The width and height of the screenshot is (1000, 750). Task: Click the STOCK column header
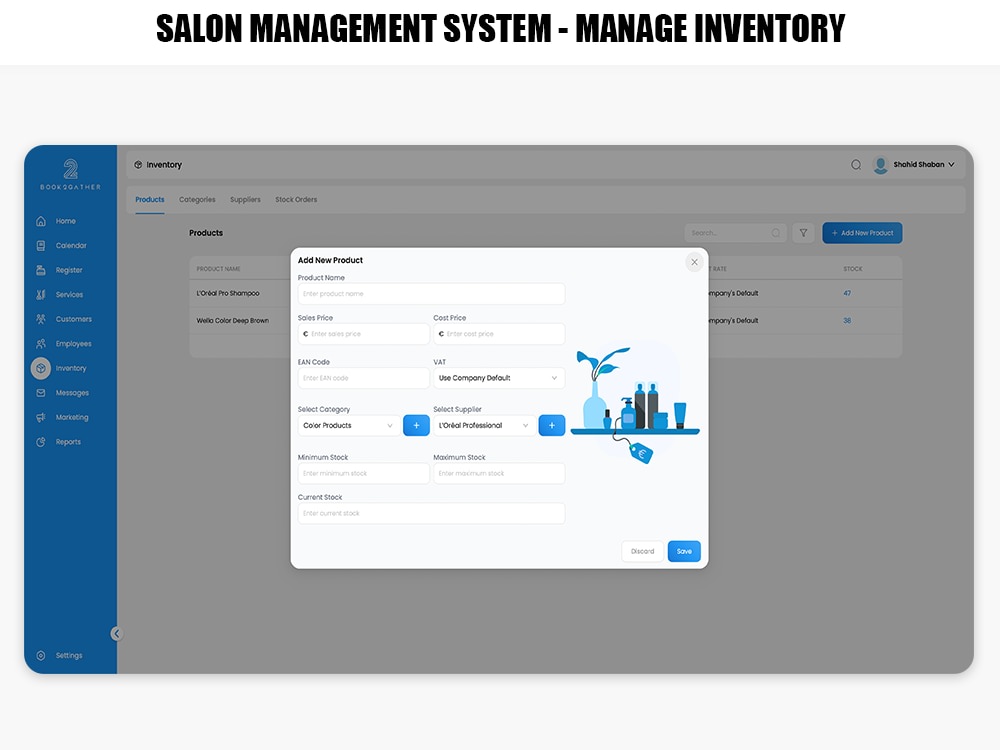point(853,269)
